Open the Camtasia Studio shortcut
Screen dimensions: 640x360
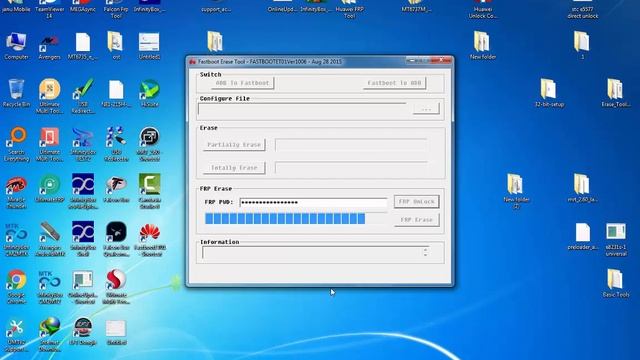[149, 184]
